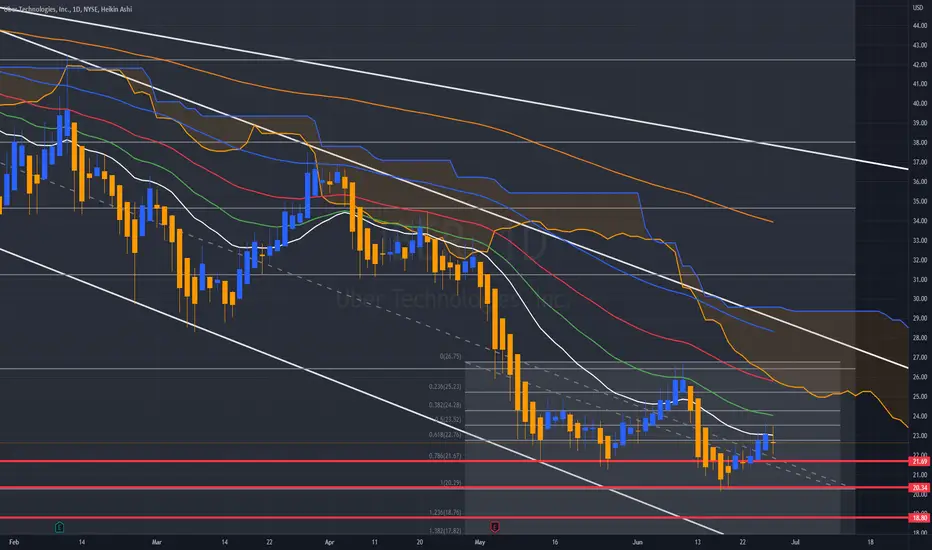932x550 pixels.
Task: Click the 1(20.29) Fibonacci level label
Action: (x=451, y=483)
